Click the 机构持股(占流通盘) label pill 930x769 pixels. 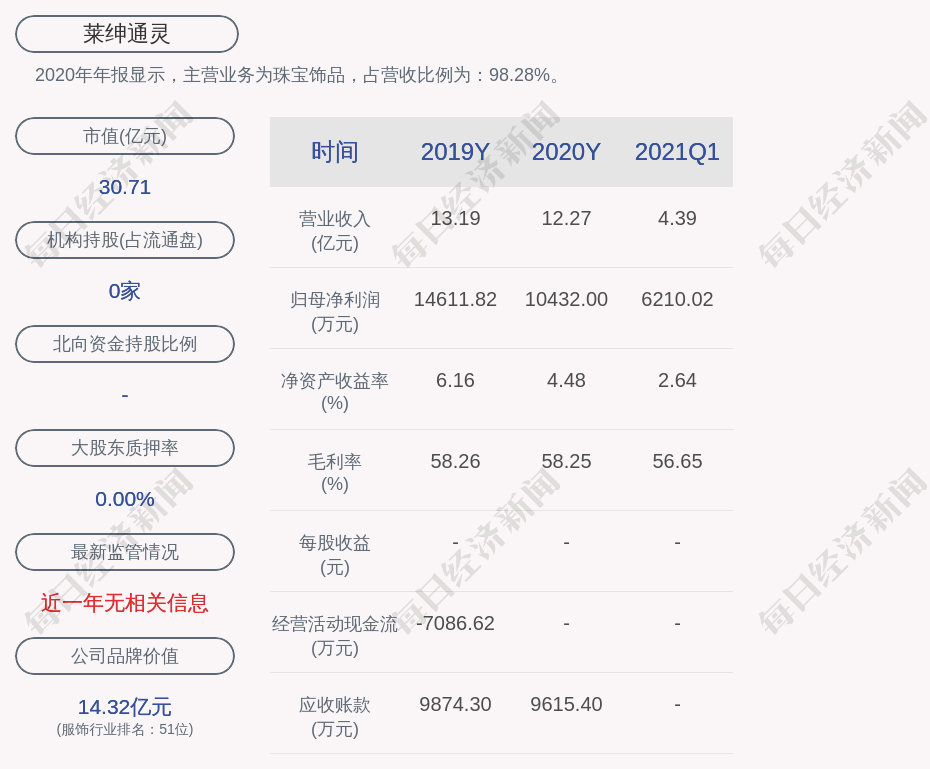(x=125, y=240)
